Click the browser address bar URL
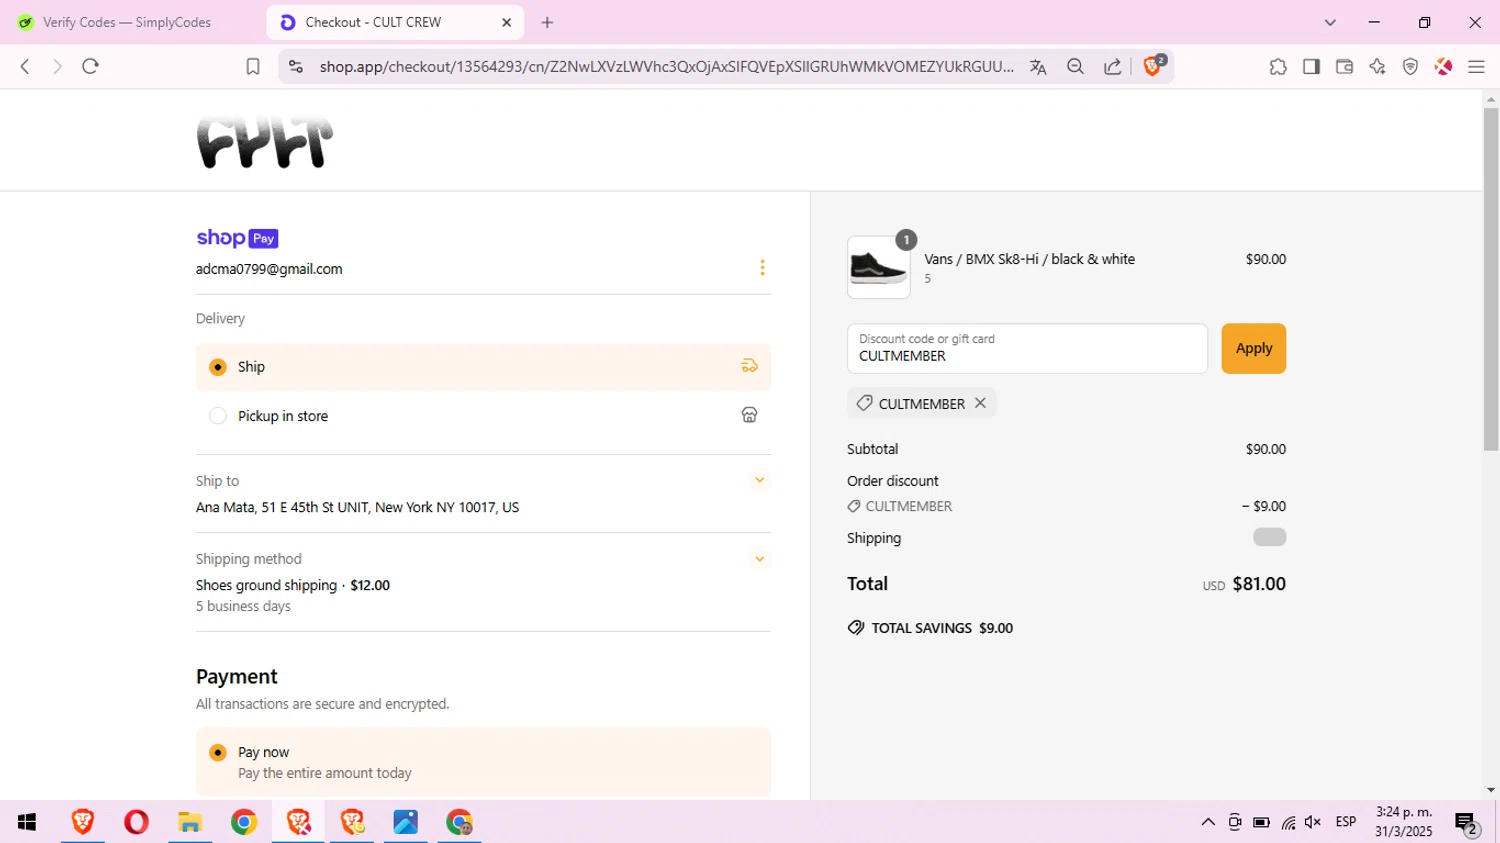The height and width of the screenshot is (843, 1500). pos(666,66)
